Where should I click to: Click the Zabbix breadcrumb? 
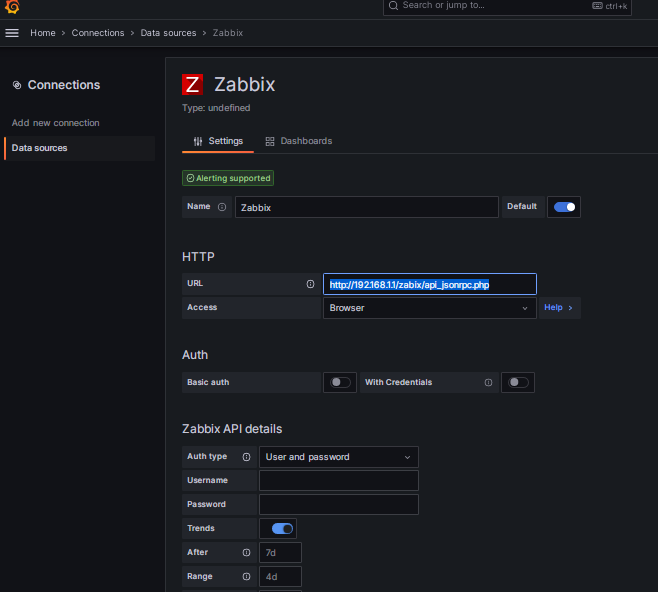tap(228, 33)
